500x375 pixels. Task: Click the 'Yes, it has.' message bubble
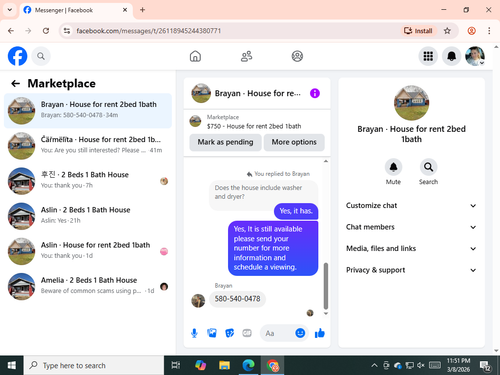[296, 211]
